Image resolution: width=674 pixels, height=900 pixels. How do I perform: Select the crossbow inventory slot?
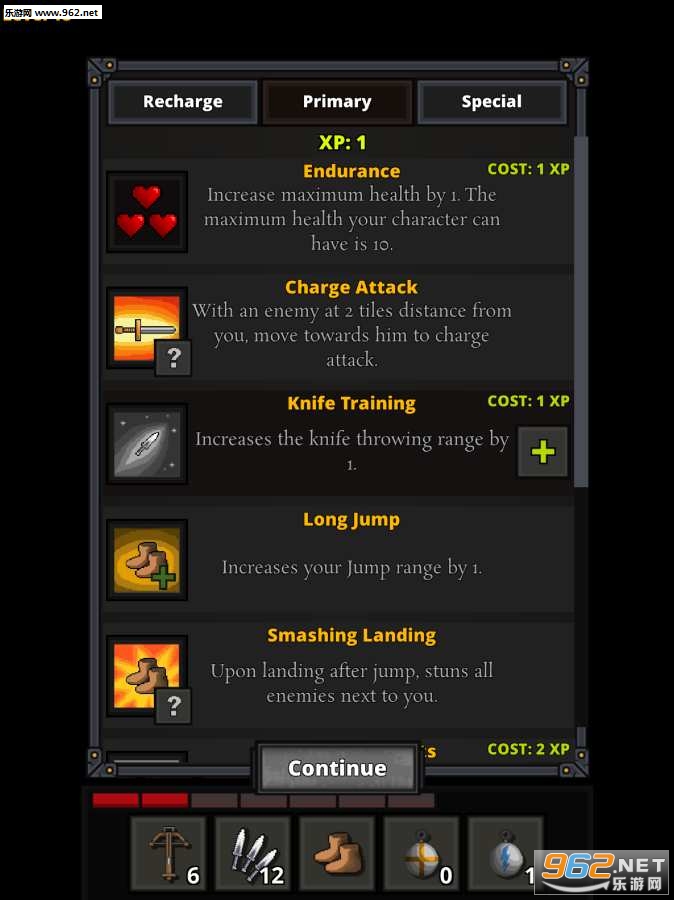(x=168, y=853)
